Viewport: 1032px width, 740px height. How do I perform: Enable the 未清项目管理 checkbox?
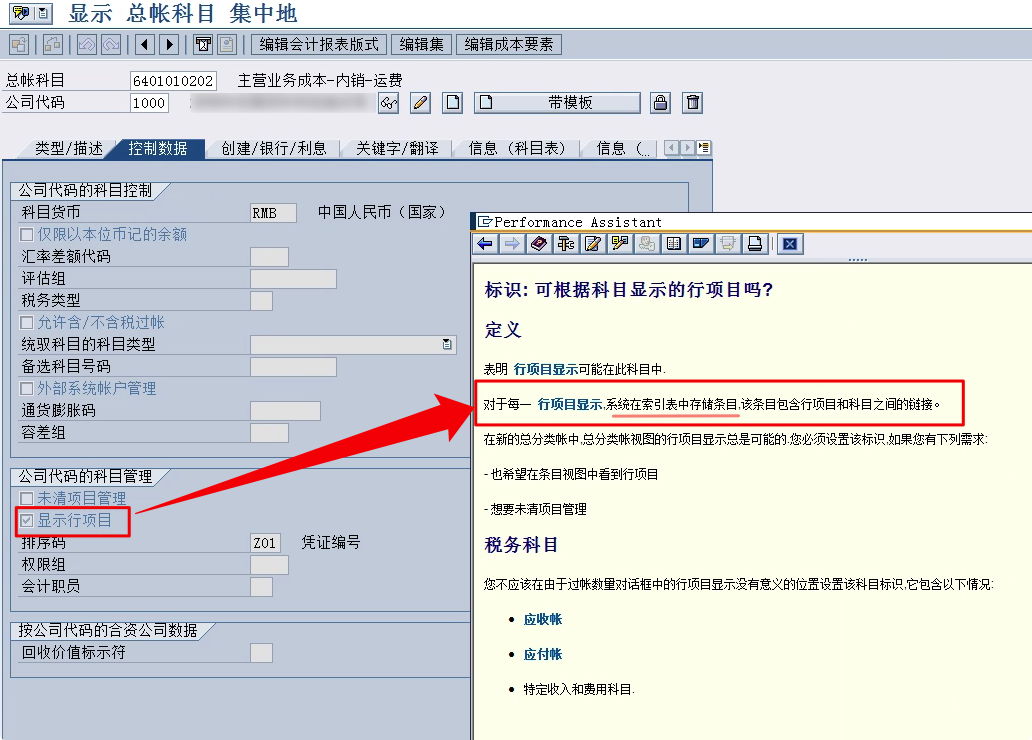25,498
